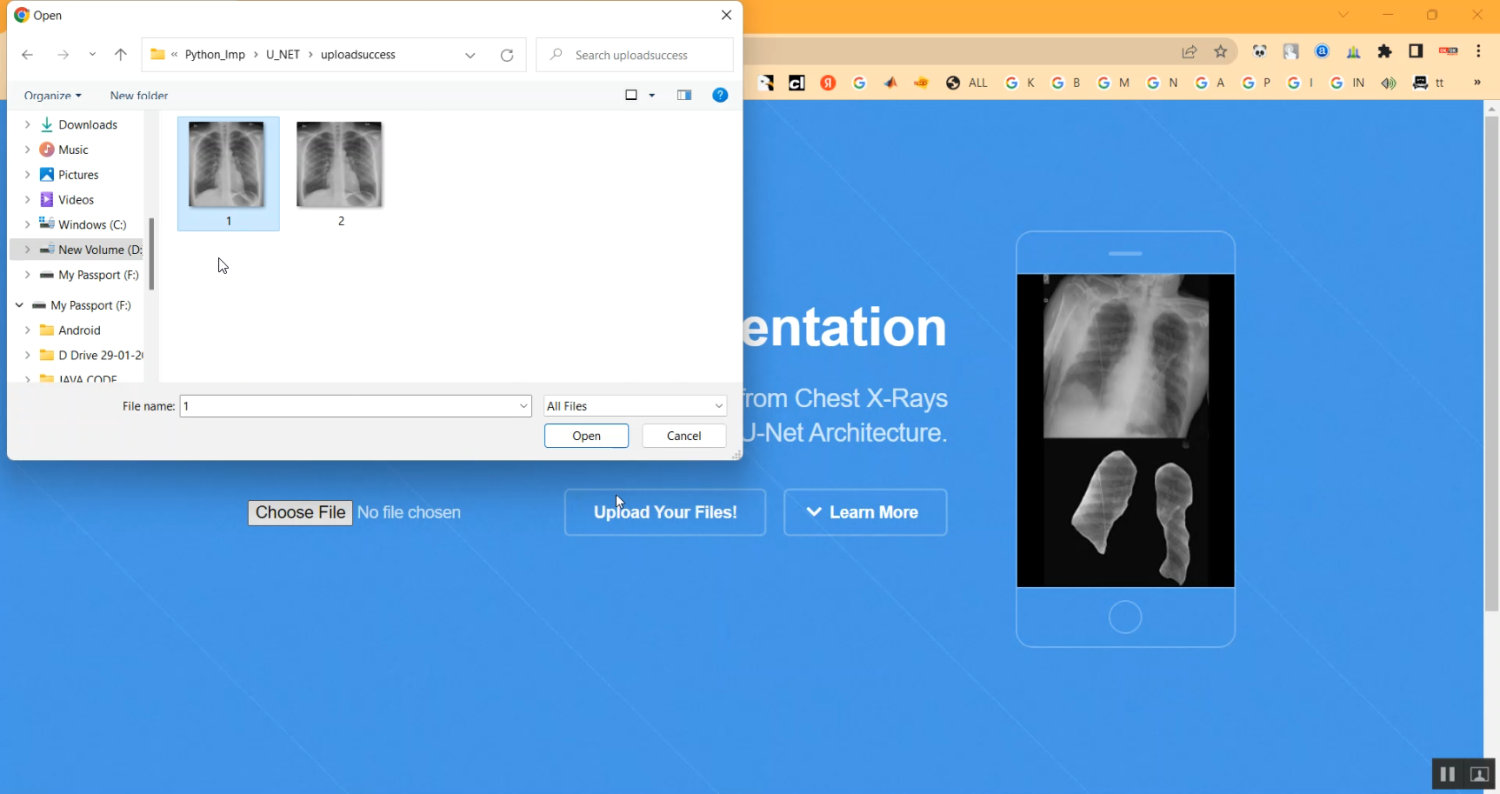Refresh the uploadsuccess folder listing
The width and height of the screenshot is (1500, 794).
507,55
